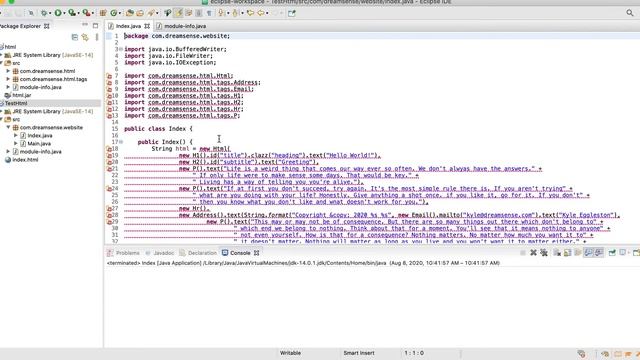Toggle block selection mode
The height and width of the screenshot is (360, 640).
click(199, 13)
